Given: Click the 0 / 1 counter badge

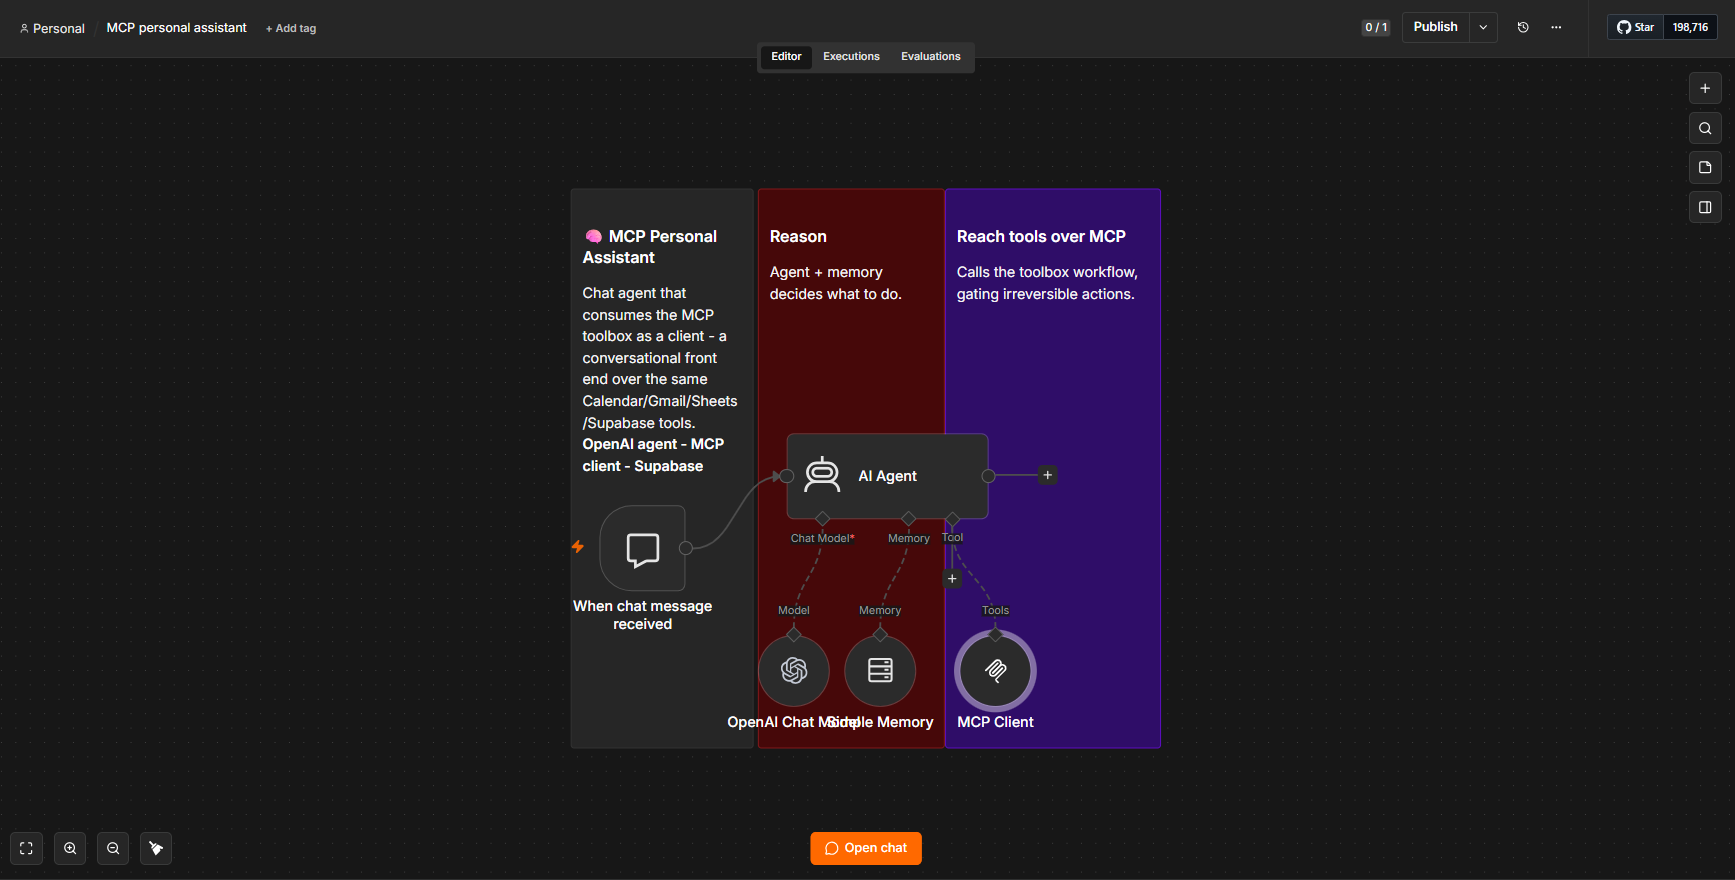Looking at the screenshot, I should click(1376, 28).
